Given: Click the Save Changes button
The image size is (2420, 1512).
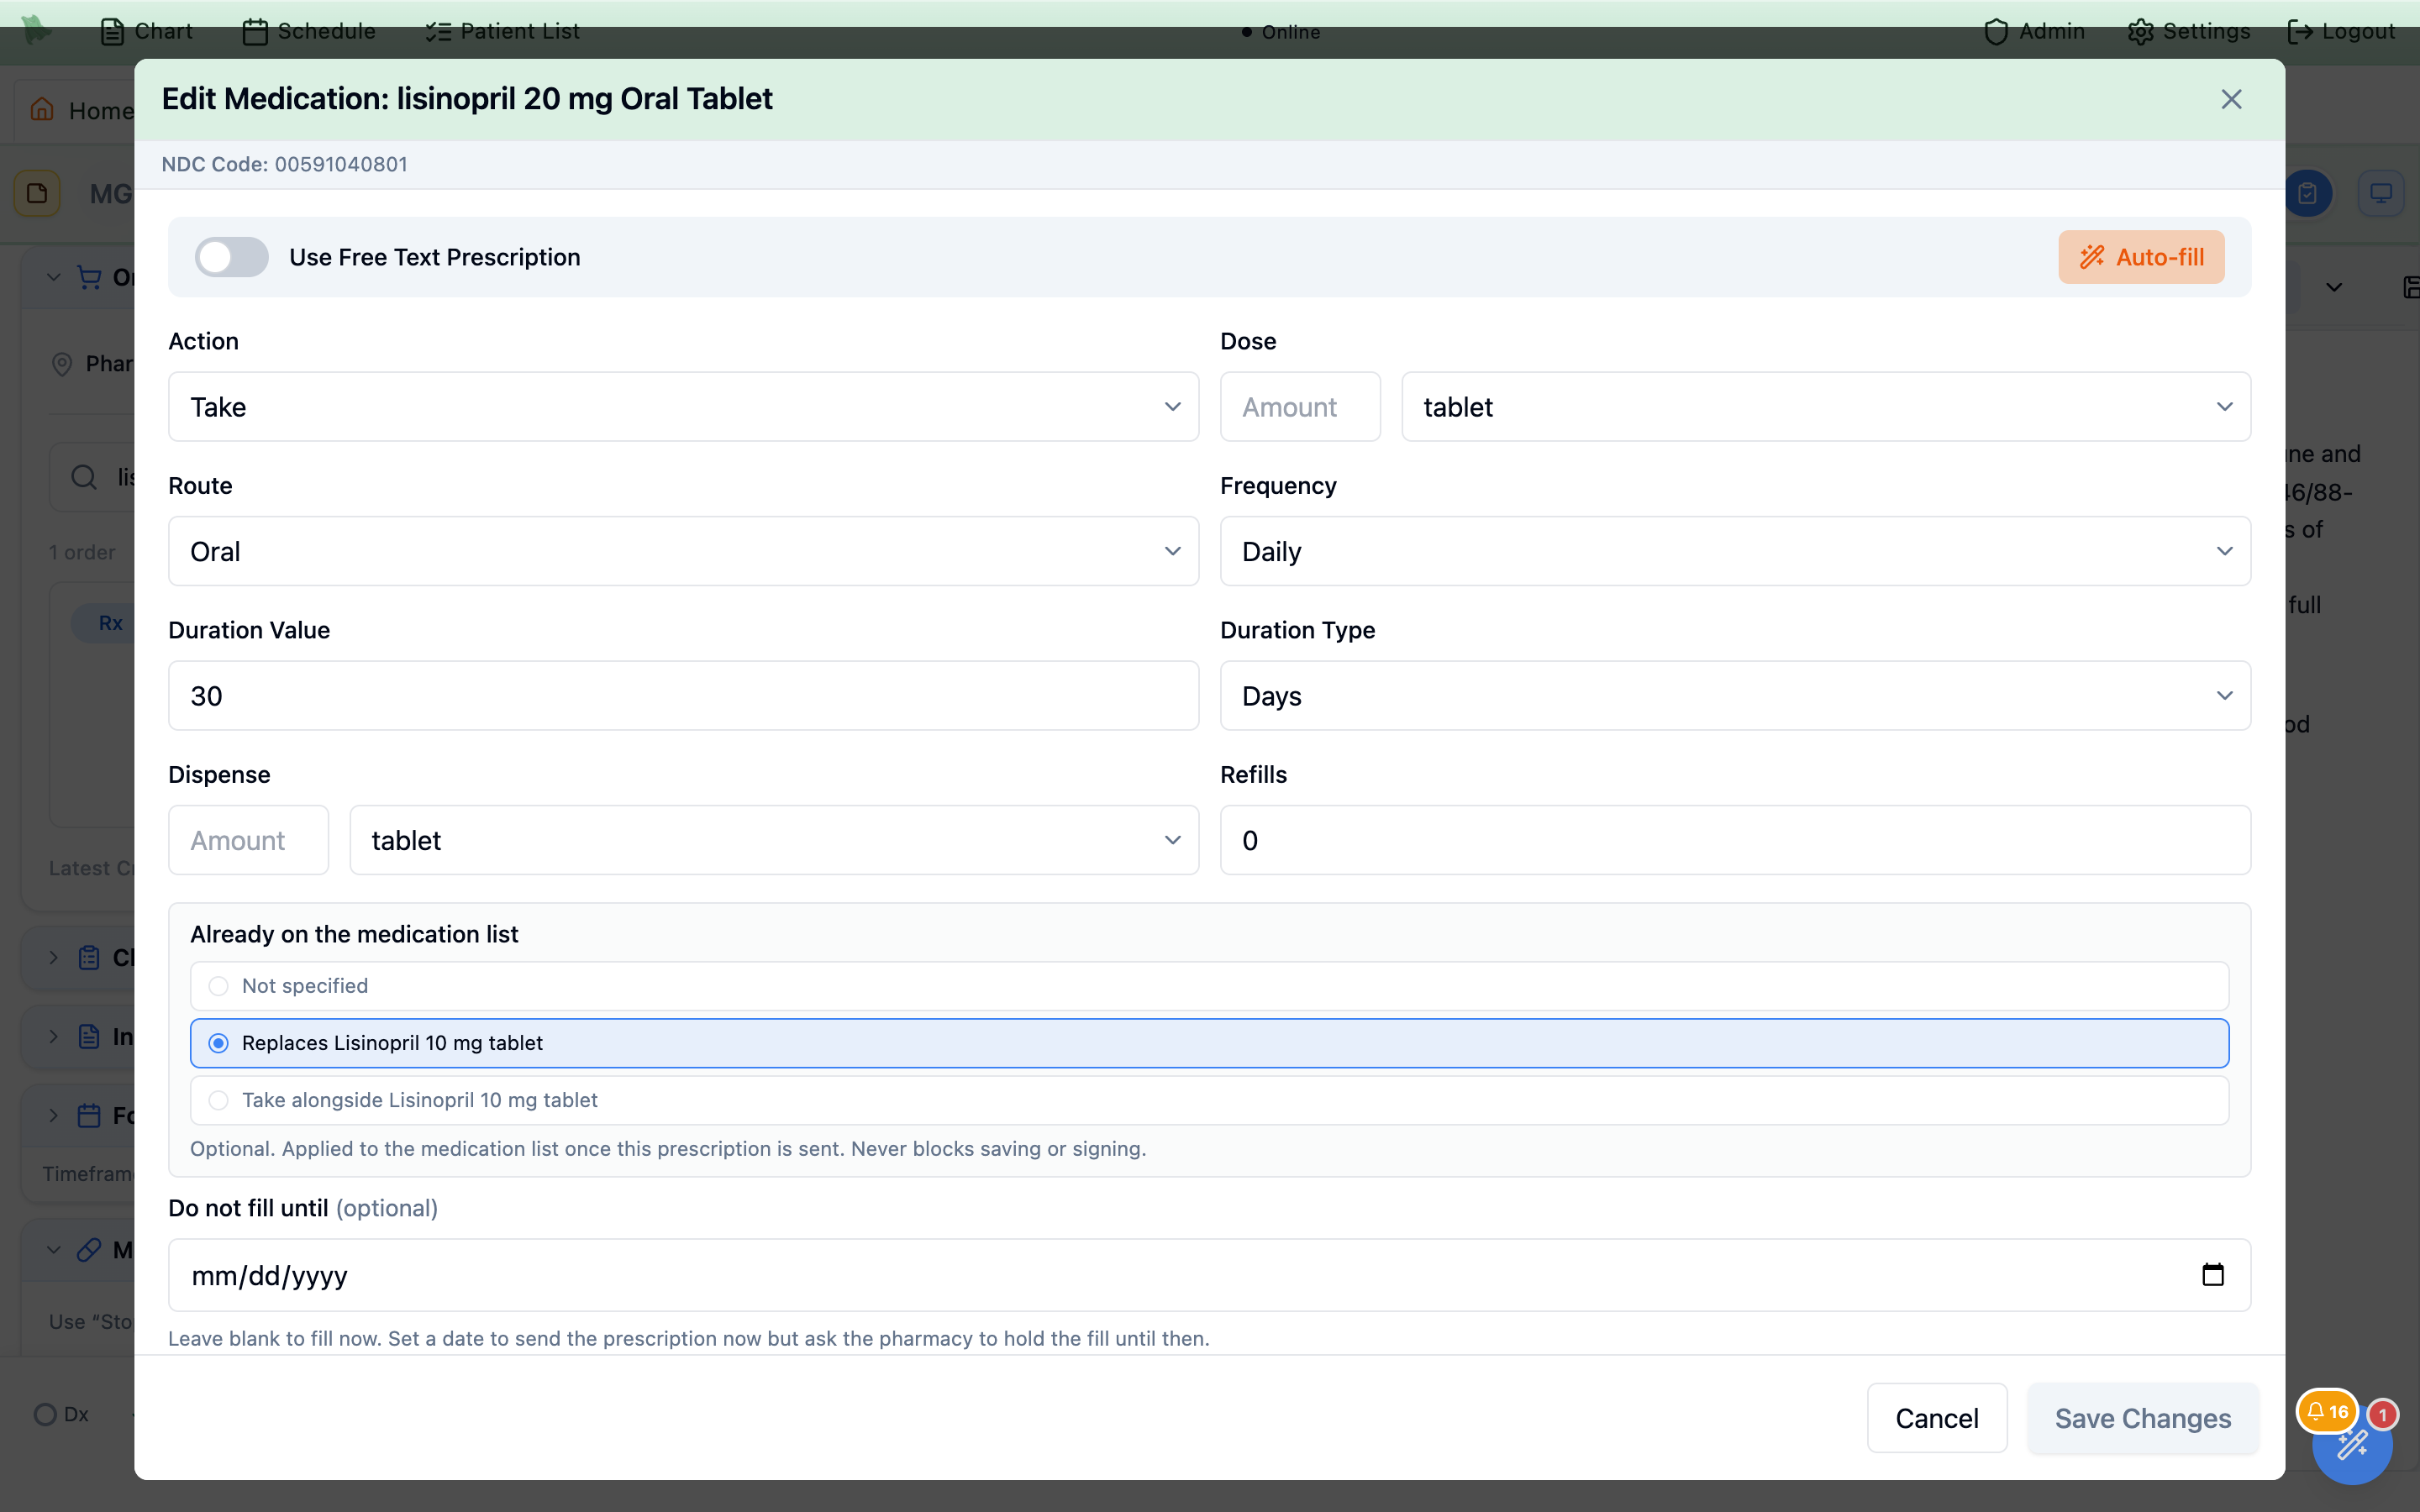Looking at the screenshot, I should (2143, 1418).
